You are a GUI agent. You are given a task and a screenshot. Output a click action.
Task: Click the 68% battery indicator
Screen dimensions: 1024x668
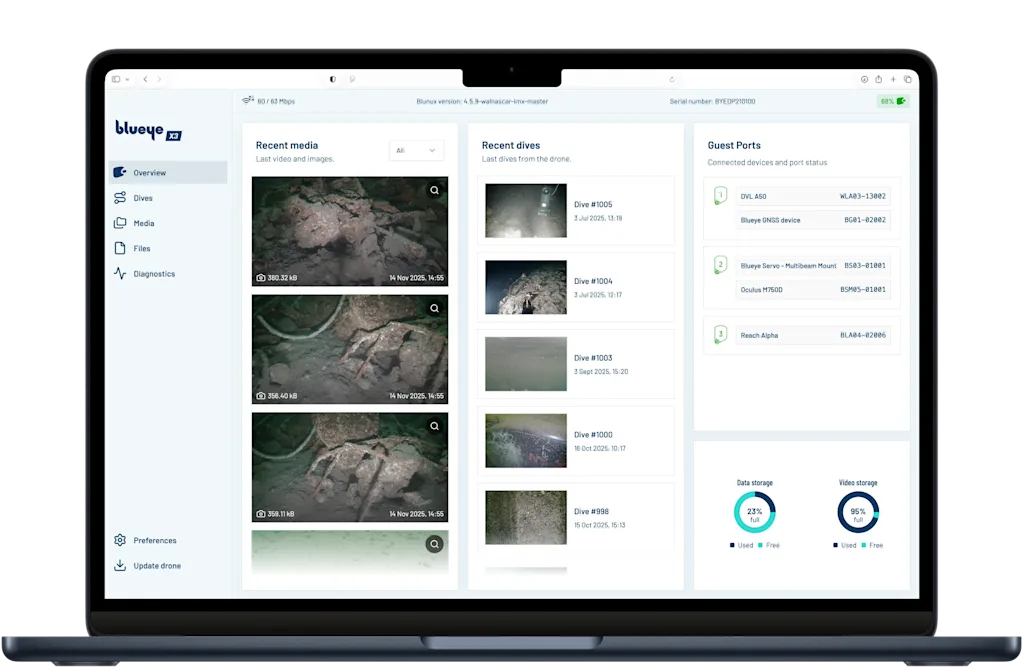891,100
